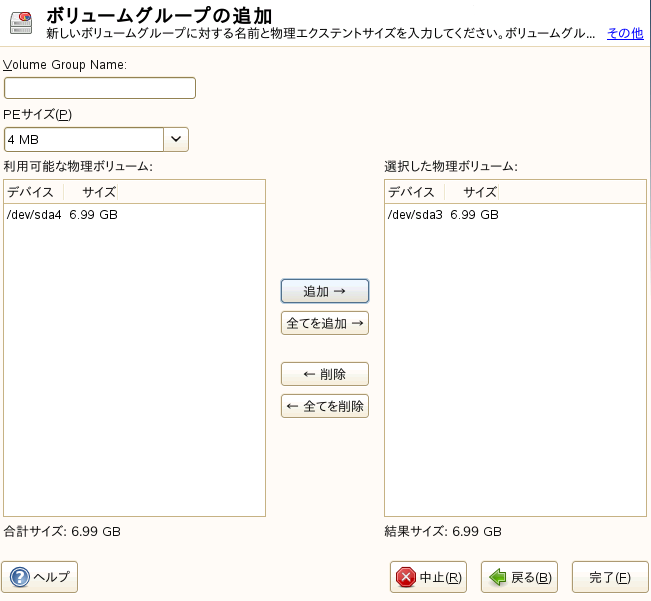Click the green back arrow icon
The image size is (651, 601).
click(497, 577)
